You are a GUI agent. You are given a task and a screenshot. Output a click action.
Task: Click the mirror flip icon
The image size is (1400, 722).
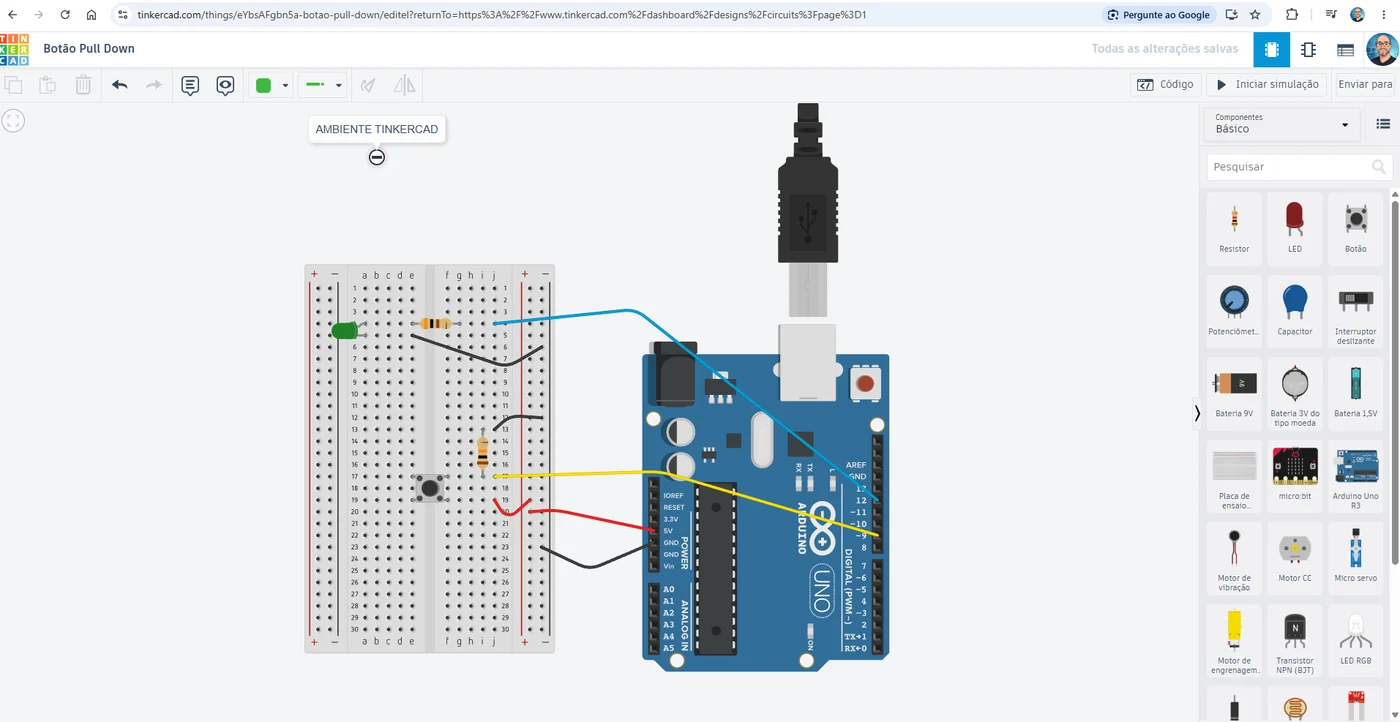tap(404, 85)
